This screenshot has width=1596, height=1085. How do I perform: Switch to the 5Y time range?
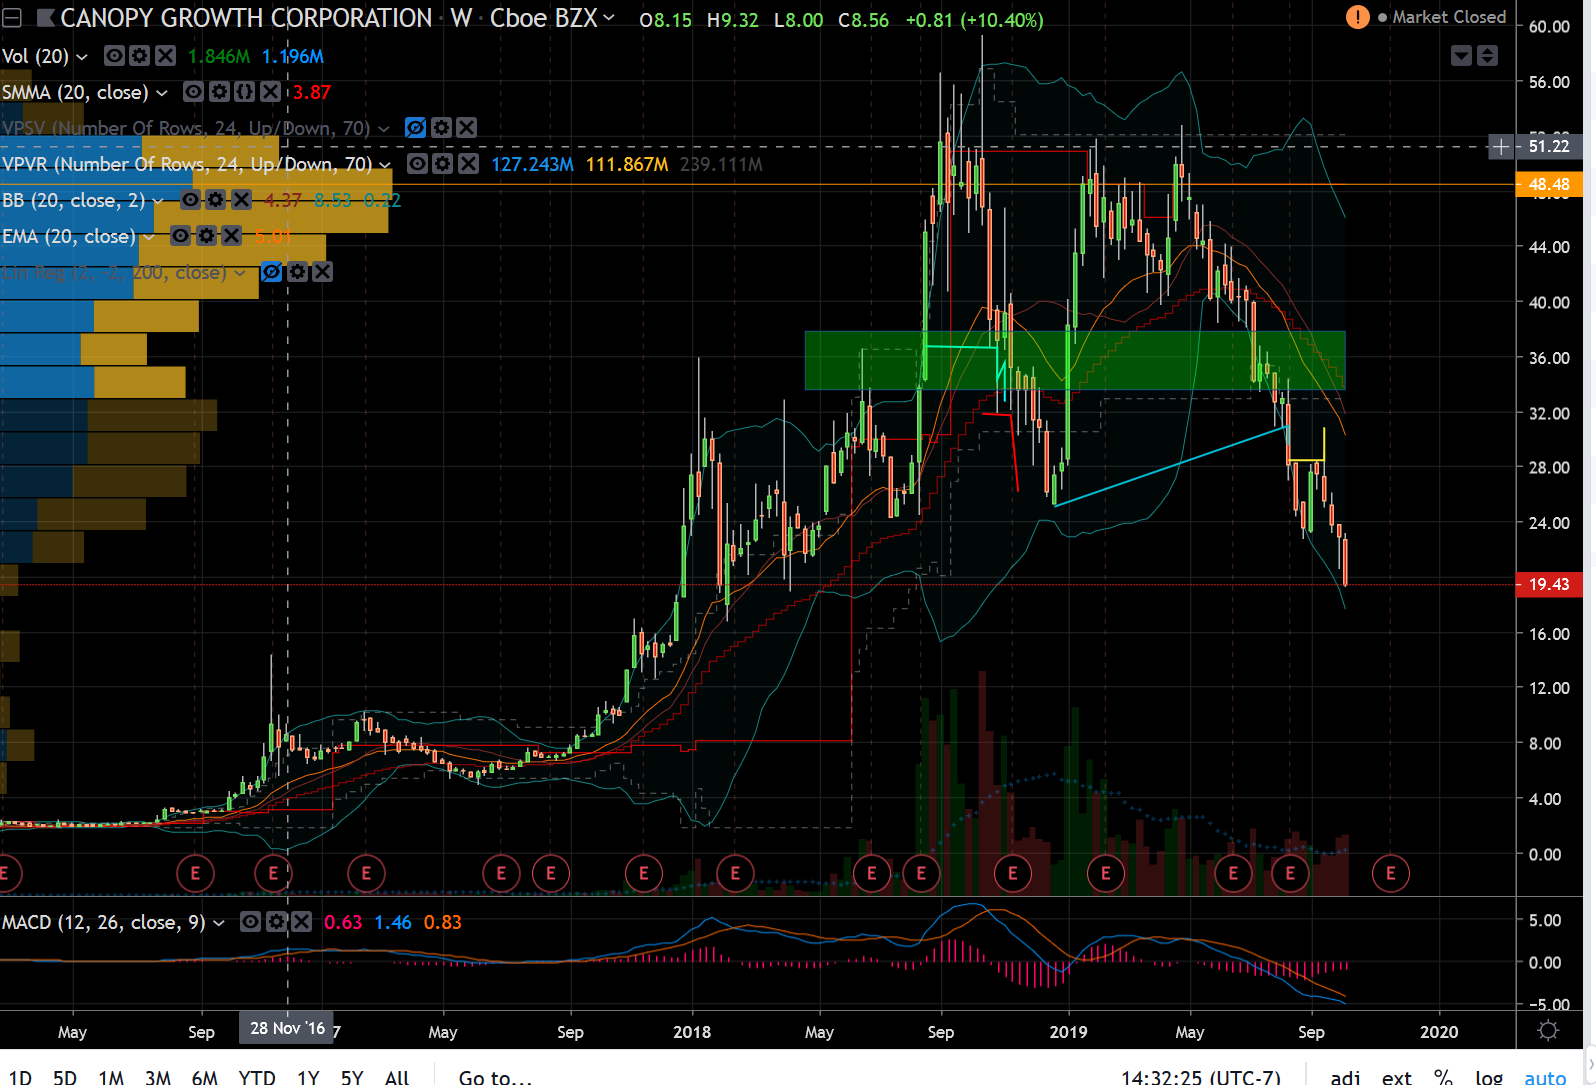tap(351, 1077)
